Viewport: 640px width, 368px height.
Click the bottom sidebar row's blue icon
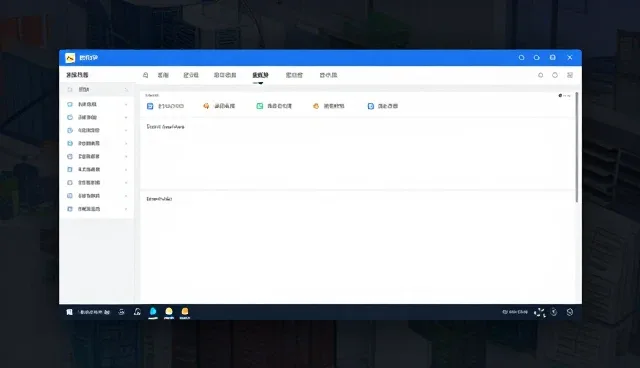point(70,209)
